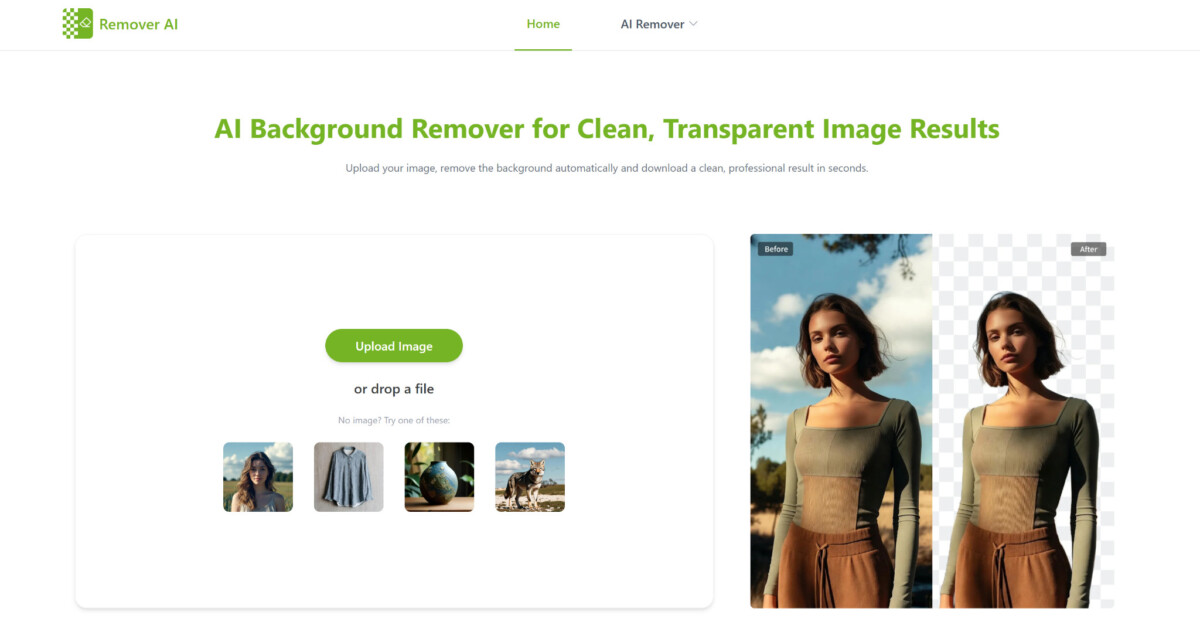Click the After label badge

point(1088,249)
